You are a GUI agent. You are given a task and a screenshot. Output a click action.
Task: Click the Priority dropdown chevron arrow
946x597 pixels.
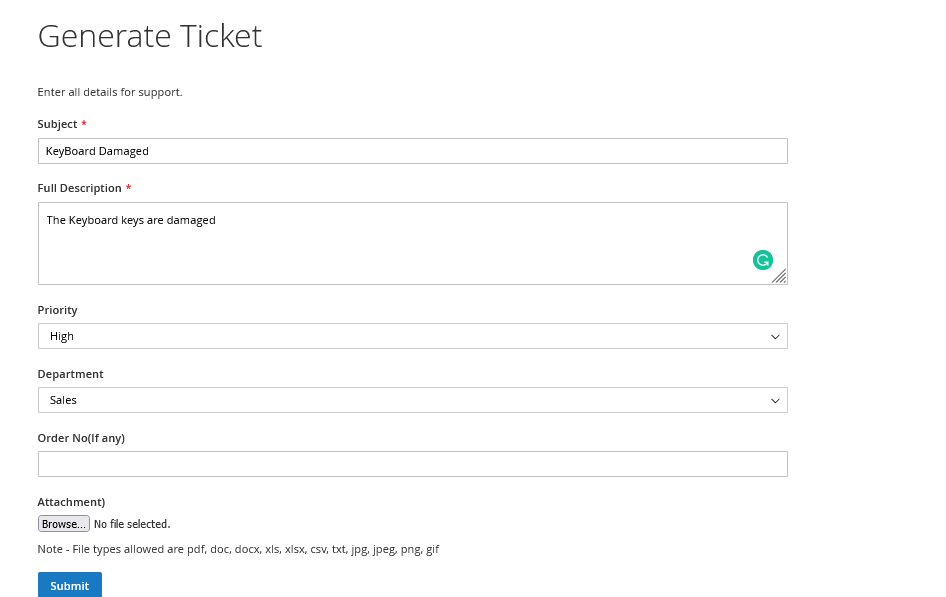point(775,336)
